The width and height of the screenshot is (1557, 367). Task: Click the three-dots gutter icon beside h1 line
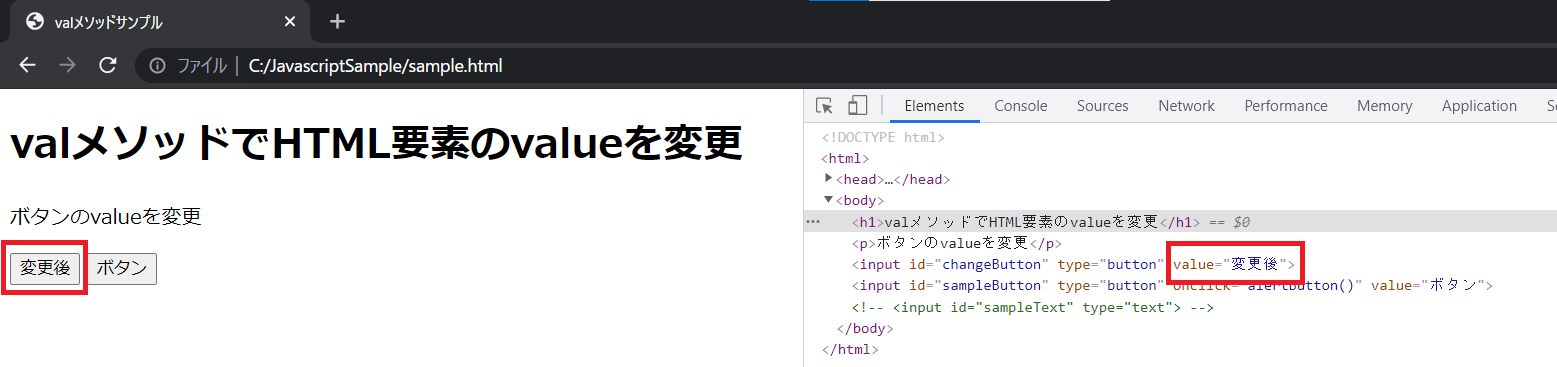coord(813,222)
